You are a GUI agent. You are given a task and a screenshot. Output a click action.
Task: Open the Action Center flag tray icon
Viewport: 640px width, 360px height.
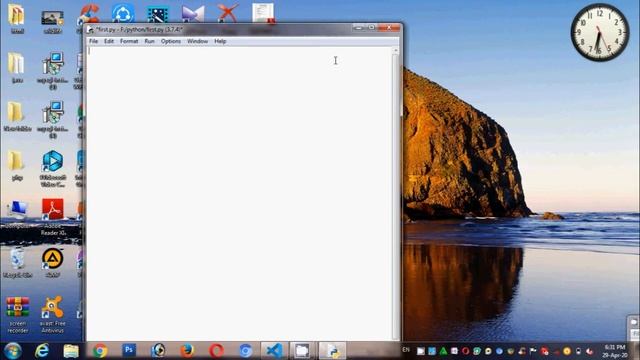[533, 351]
